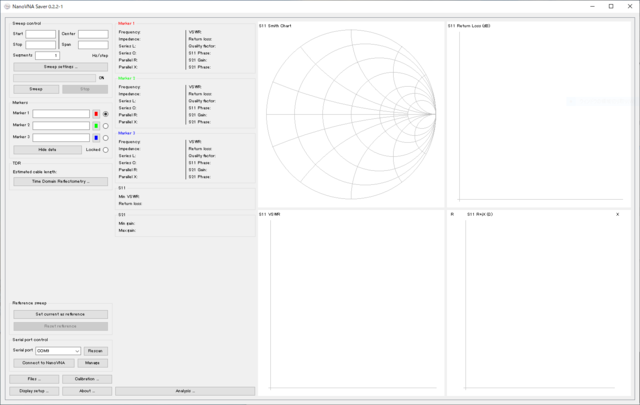Focus the Stop frequency field
Image resolution: width=640 pixels, height=405 pixels.
click(40, 45)
